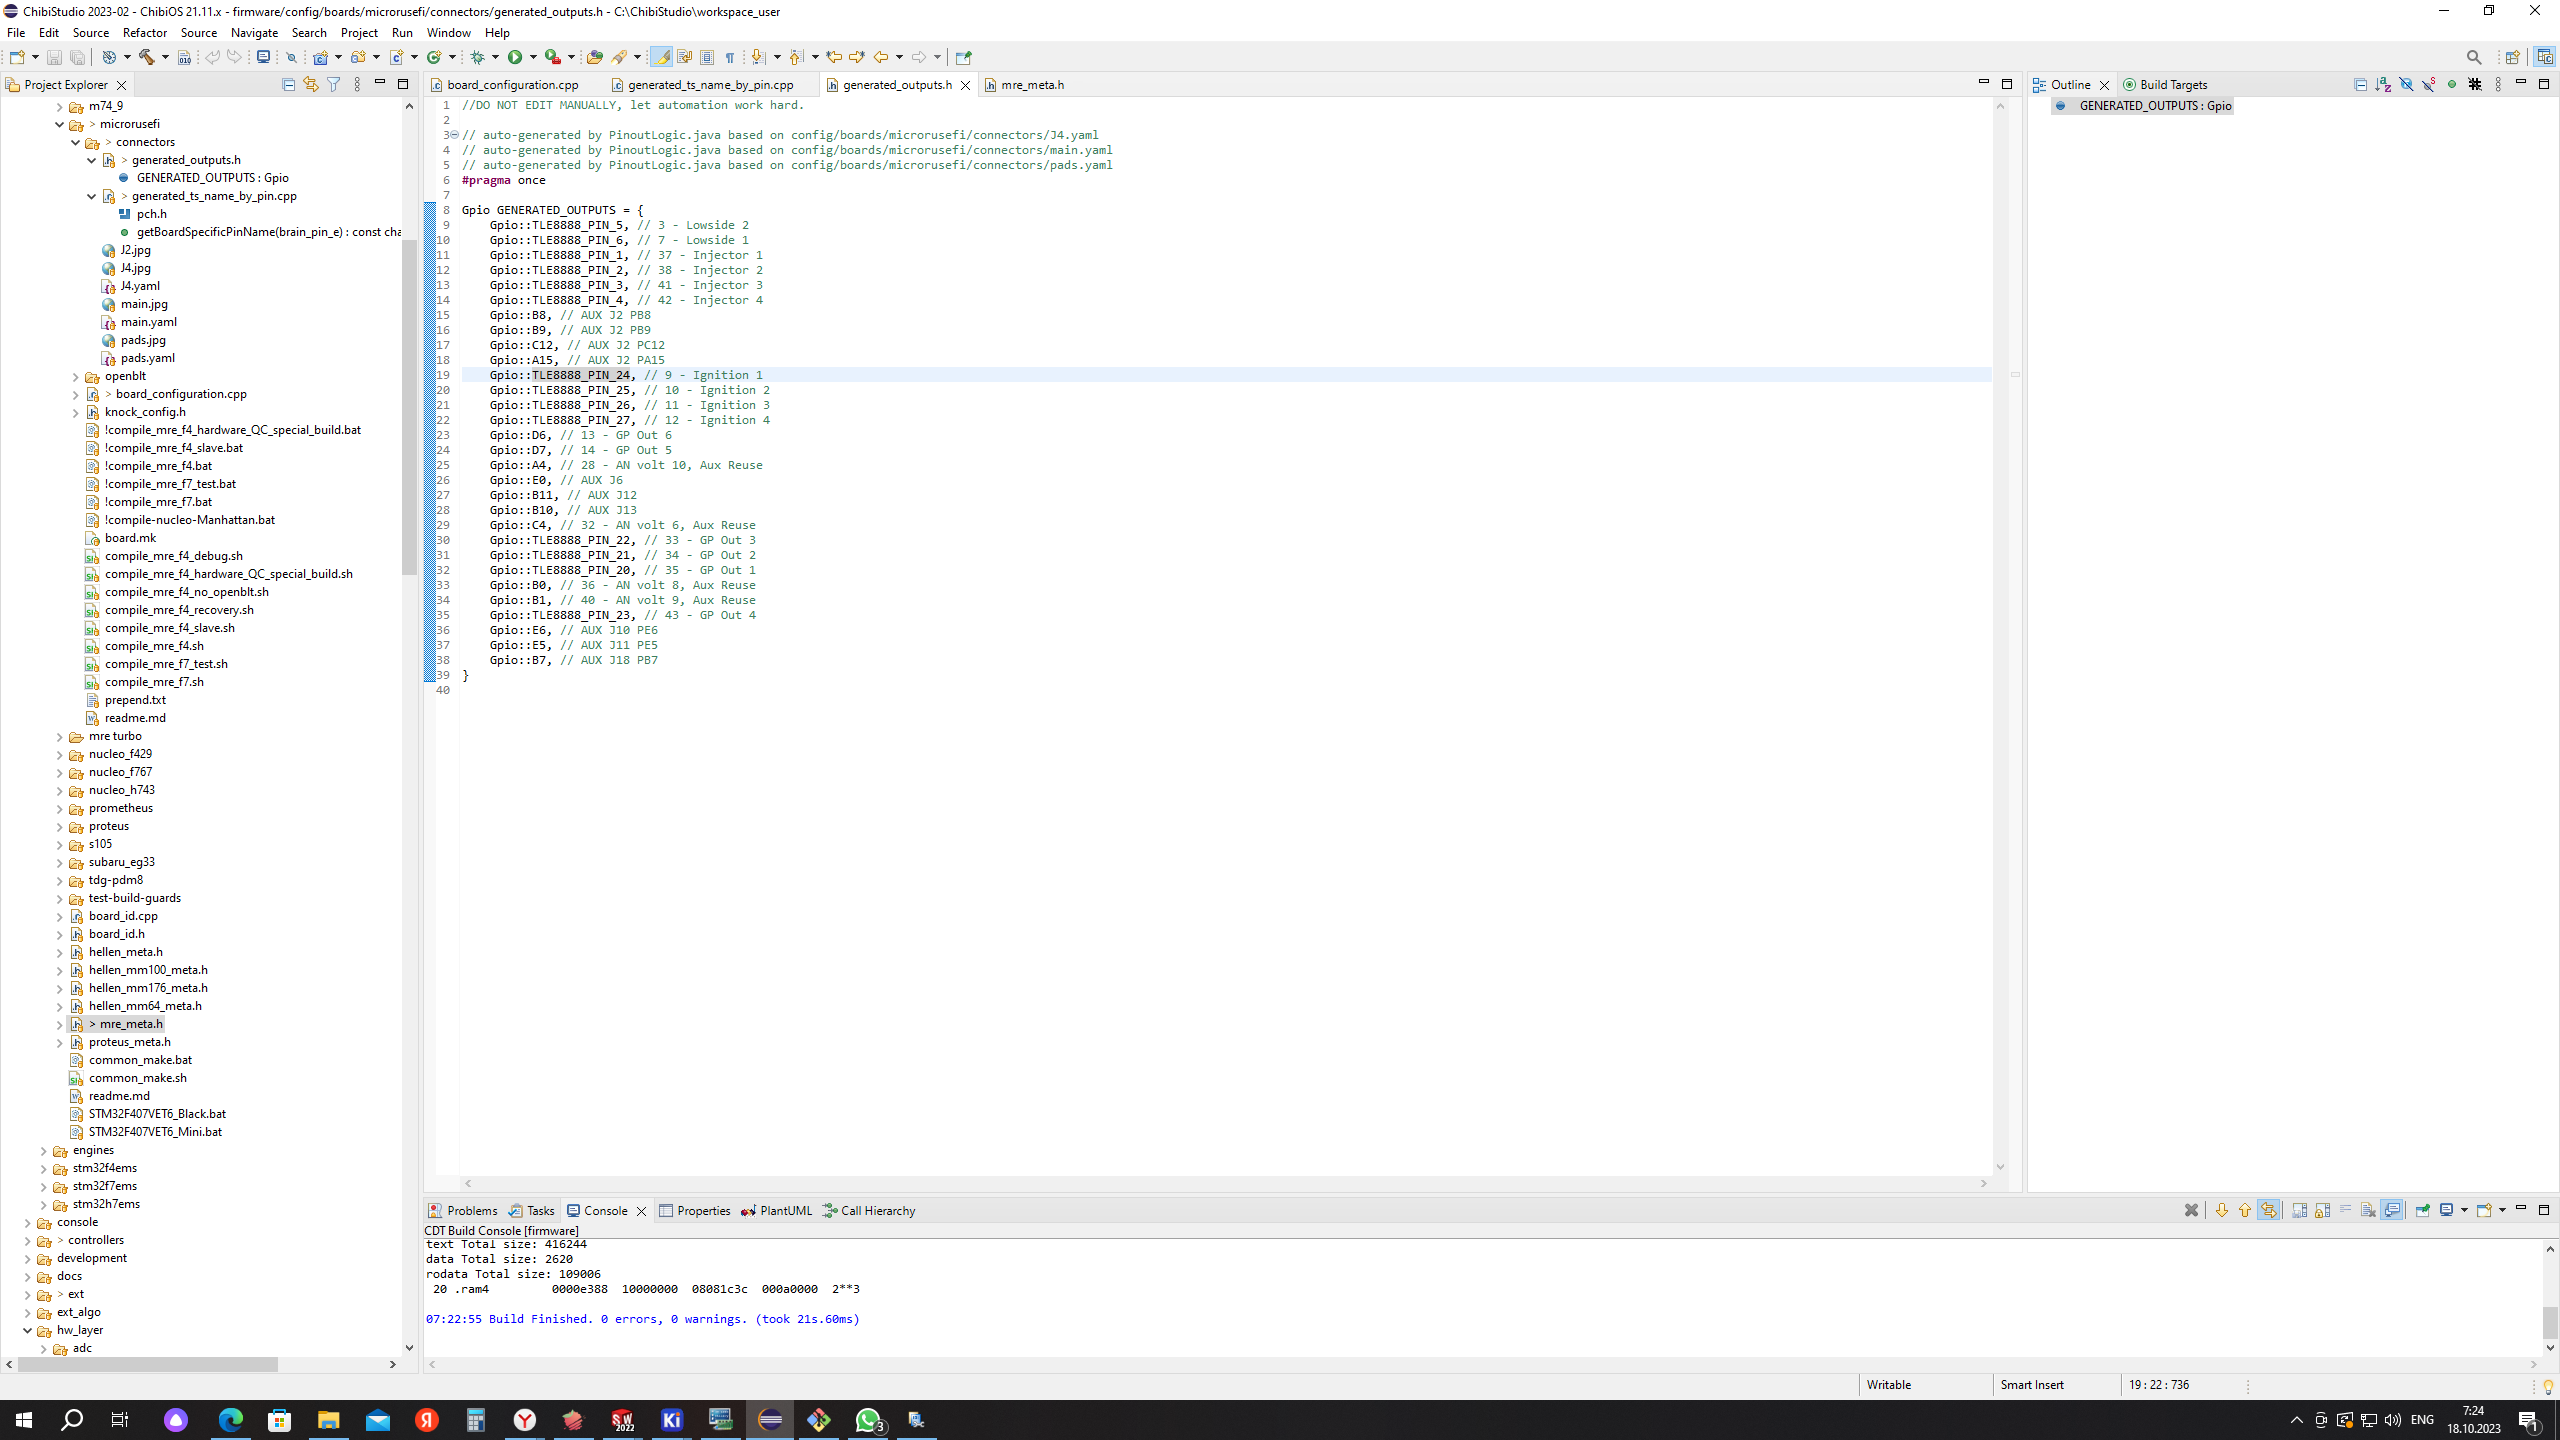
Task: Close the generated_outputs.h tab
Action: pos(965,85)
